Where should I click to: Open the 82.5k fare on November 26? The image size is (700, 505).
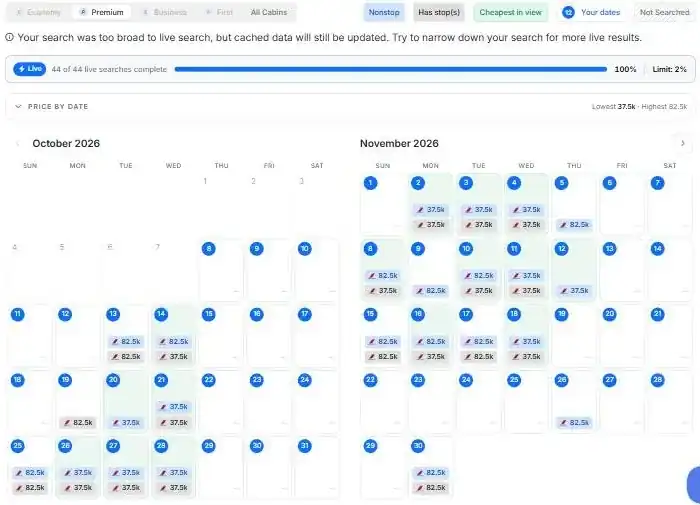[575, 422]
